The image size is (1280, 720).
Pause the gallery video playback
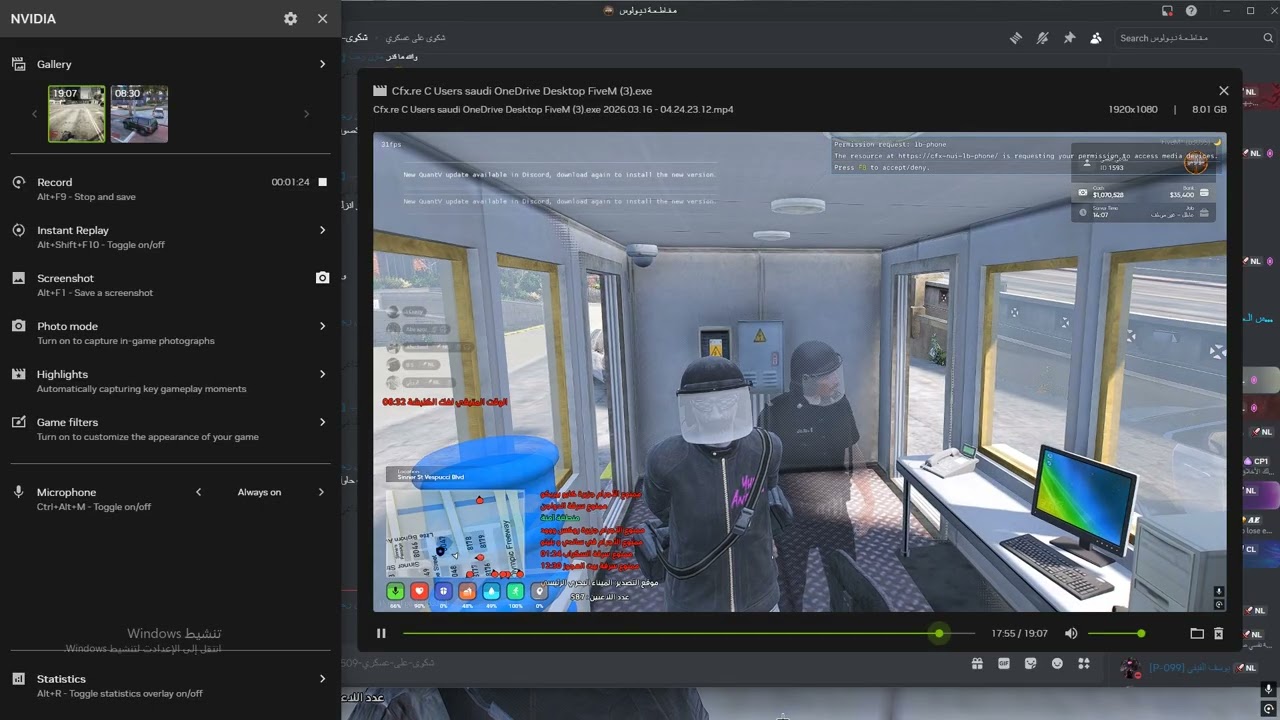(x=381, y=633)
